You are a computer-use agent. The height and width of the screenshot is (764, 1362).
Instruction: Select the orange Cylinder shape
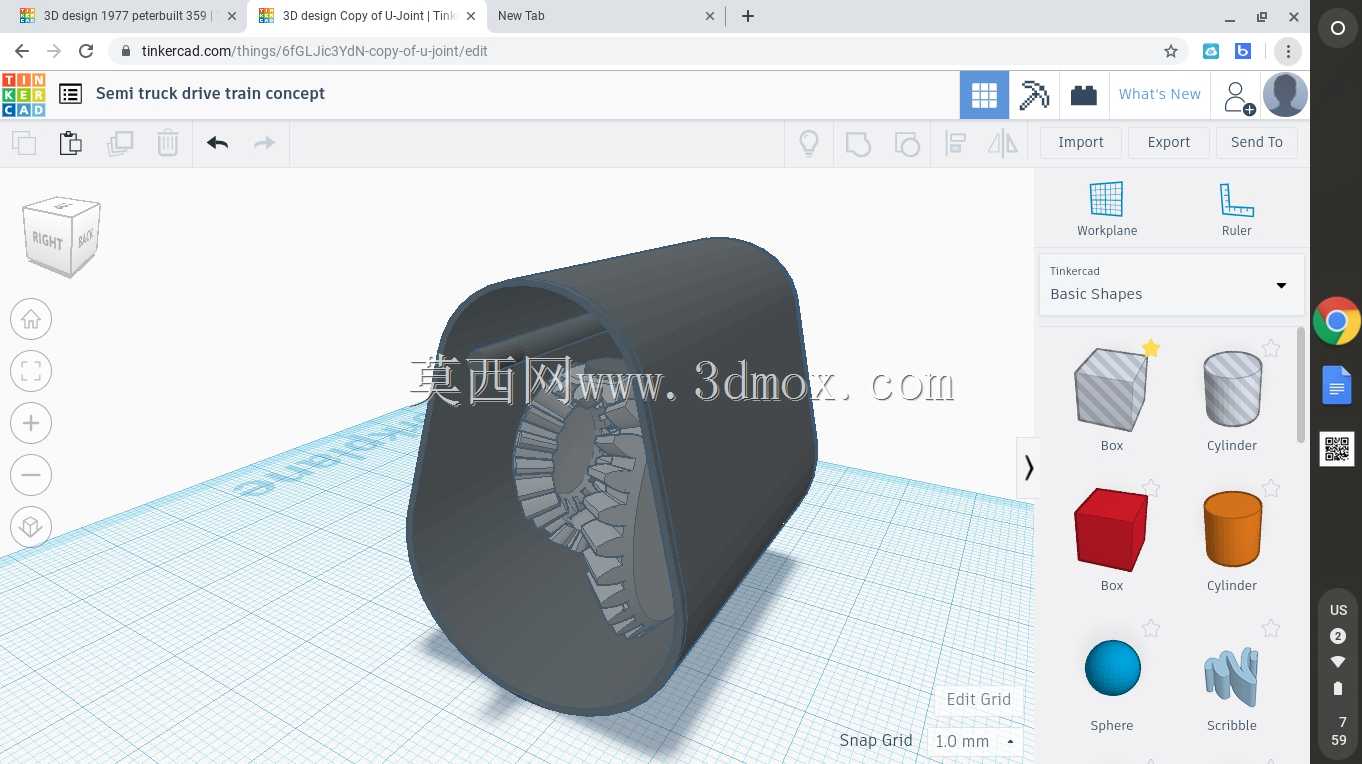tap(1231, 529)
